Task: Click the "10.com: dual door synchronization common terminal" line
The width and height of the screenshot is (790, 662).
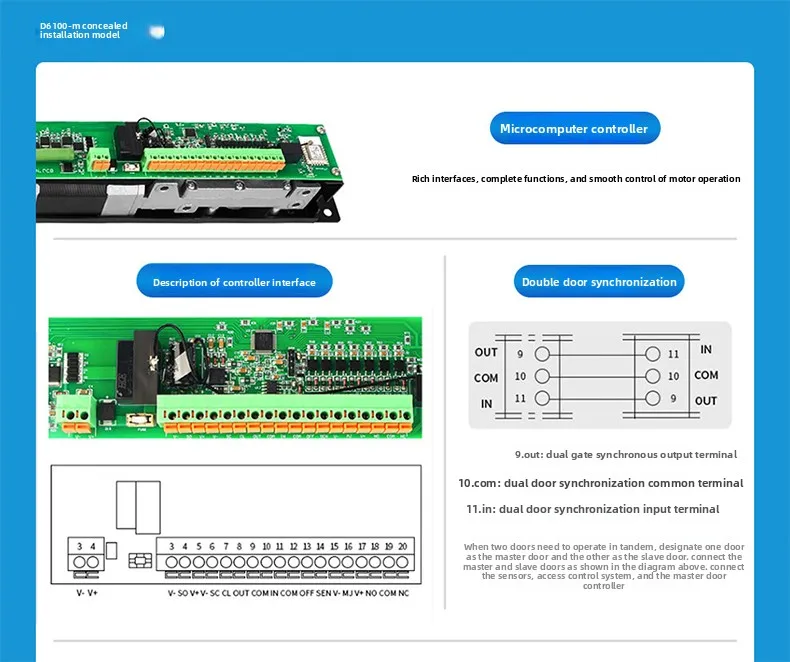Action: point(601,483)
